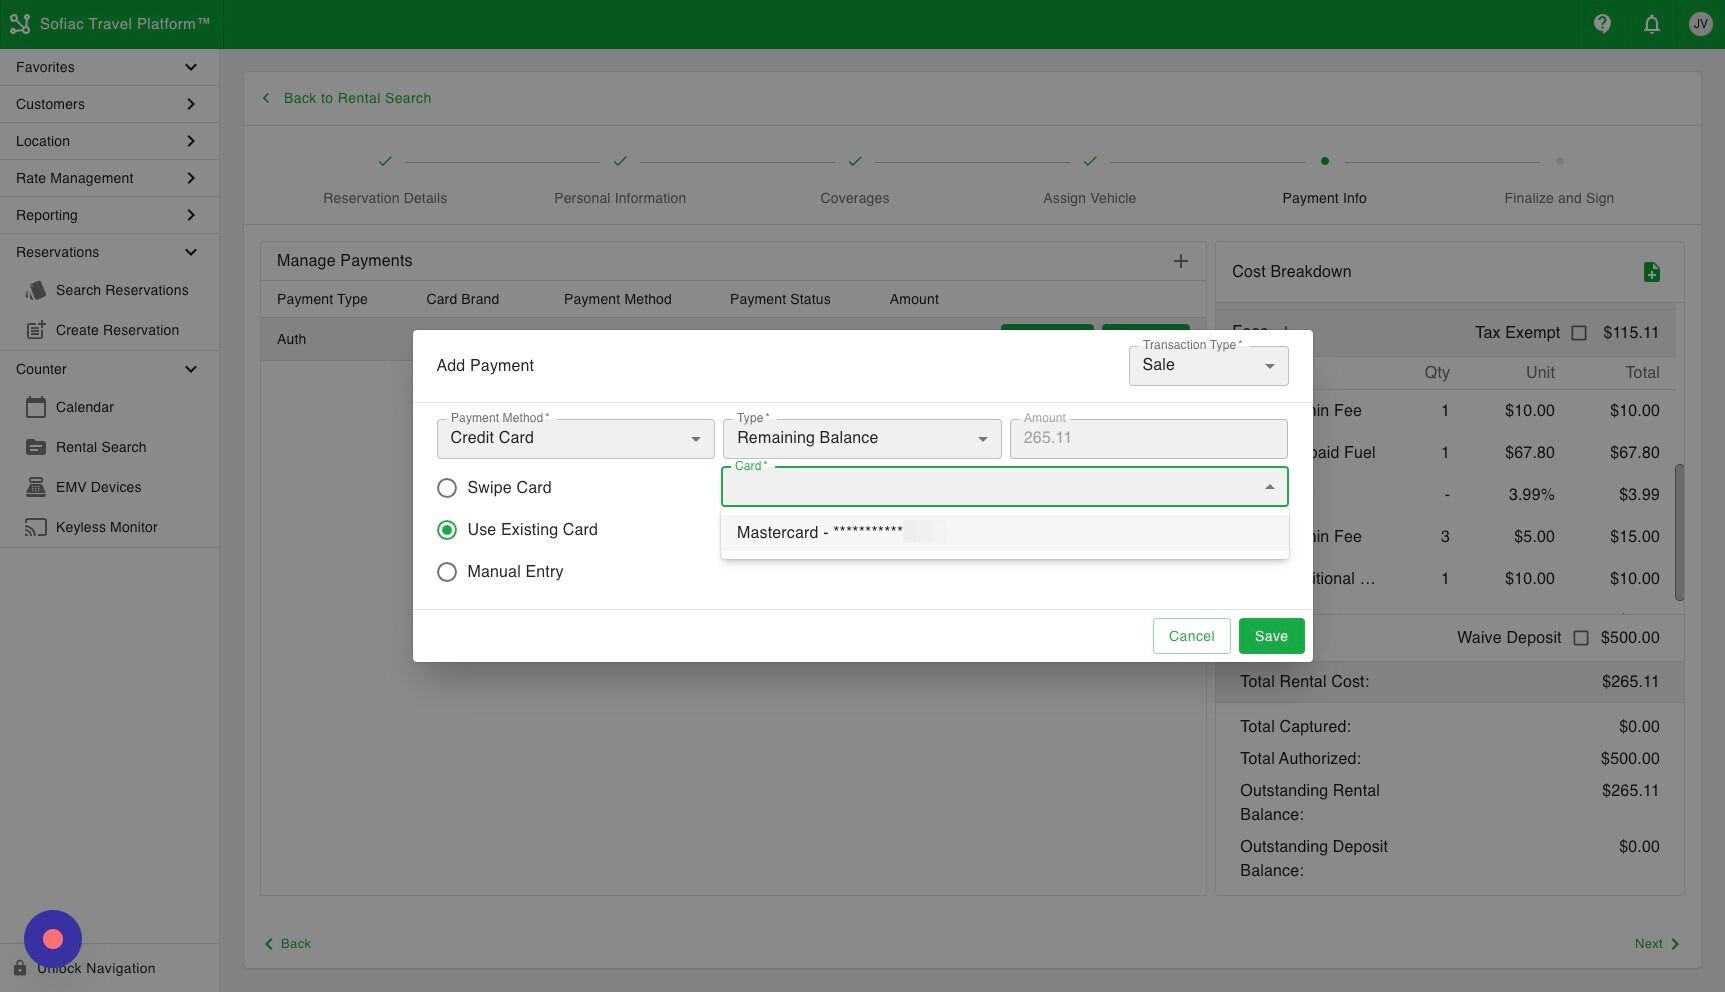Click the plus icon on Manage Payments

click(1180, 261)
